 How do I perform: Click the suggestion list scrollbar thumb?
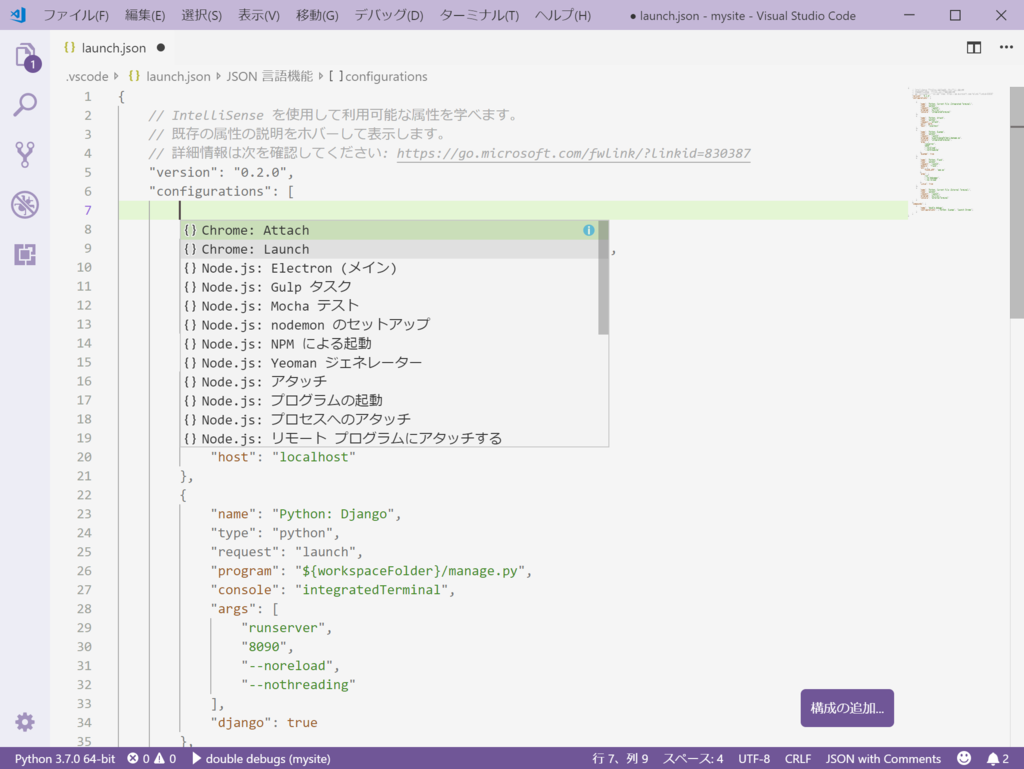(603, 277)
